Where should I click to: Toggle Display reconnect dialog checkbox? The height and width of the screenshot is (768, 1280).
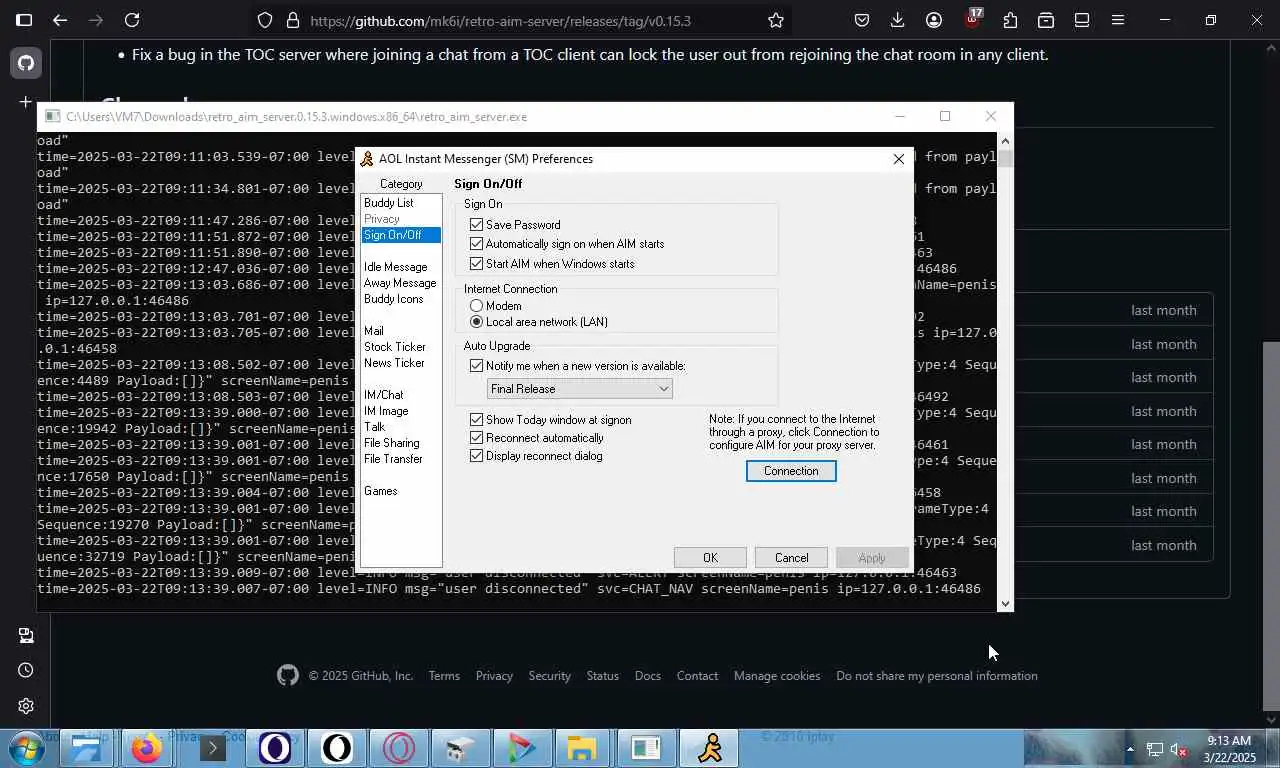(x=476, y=456)
